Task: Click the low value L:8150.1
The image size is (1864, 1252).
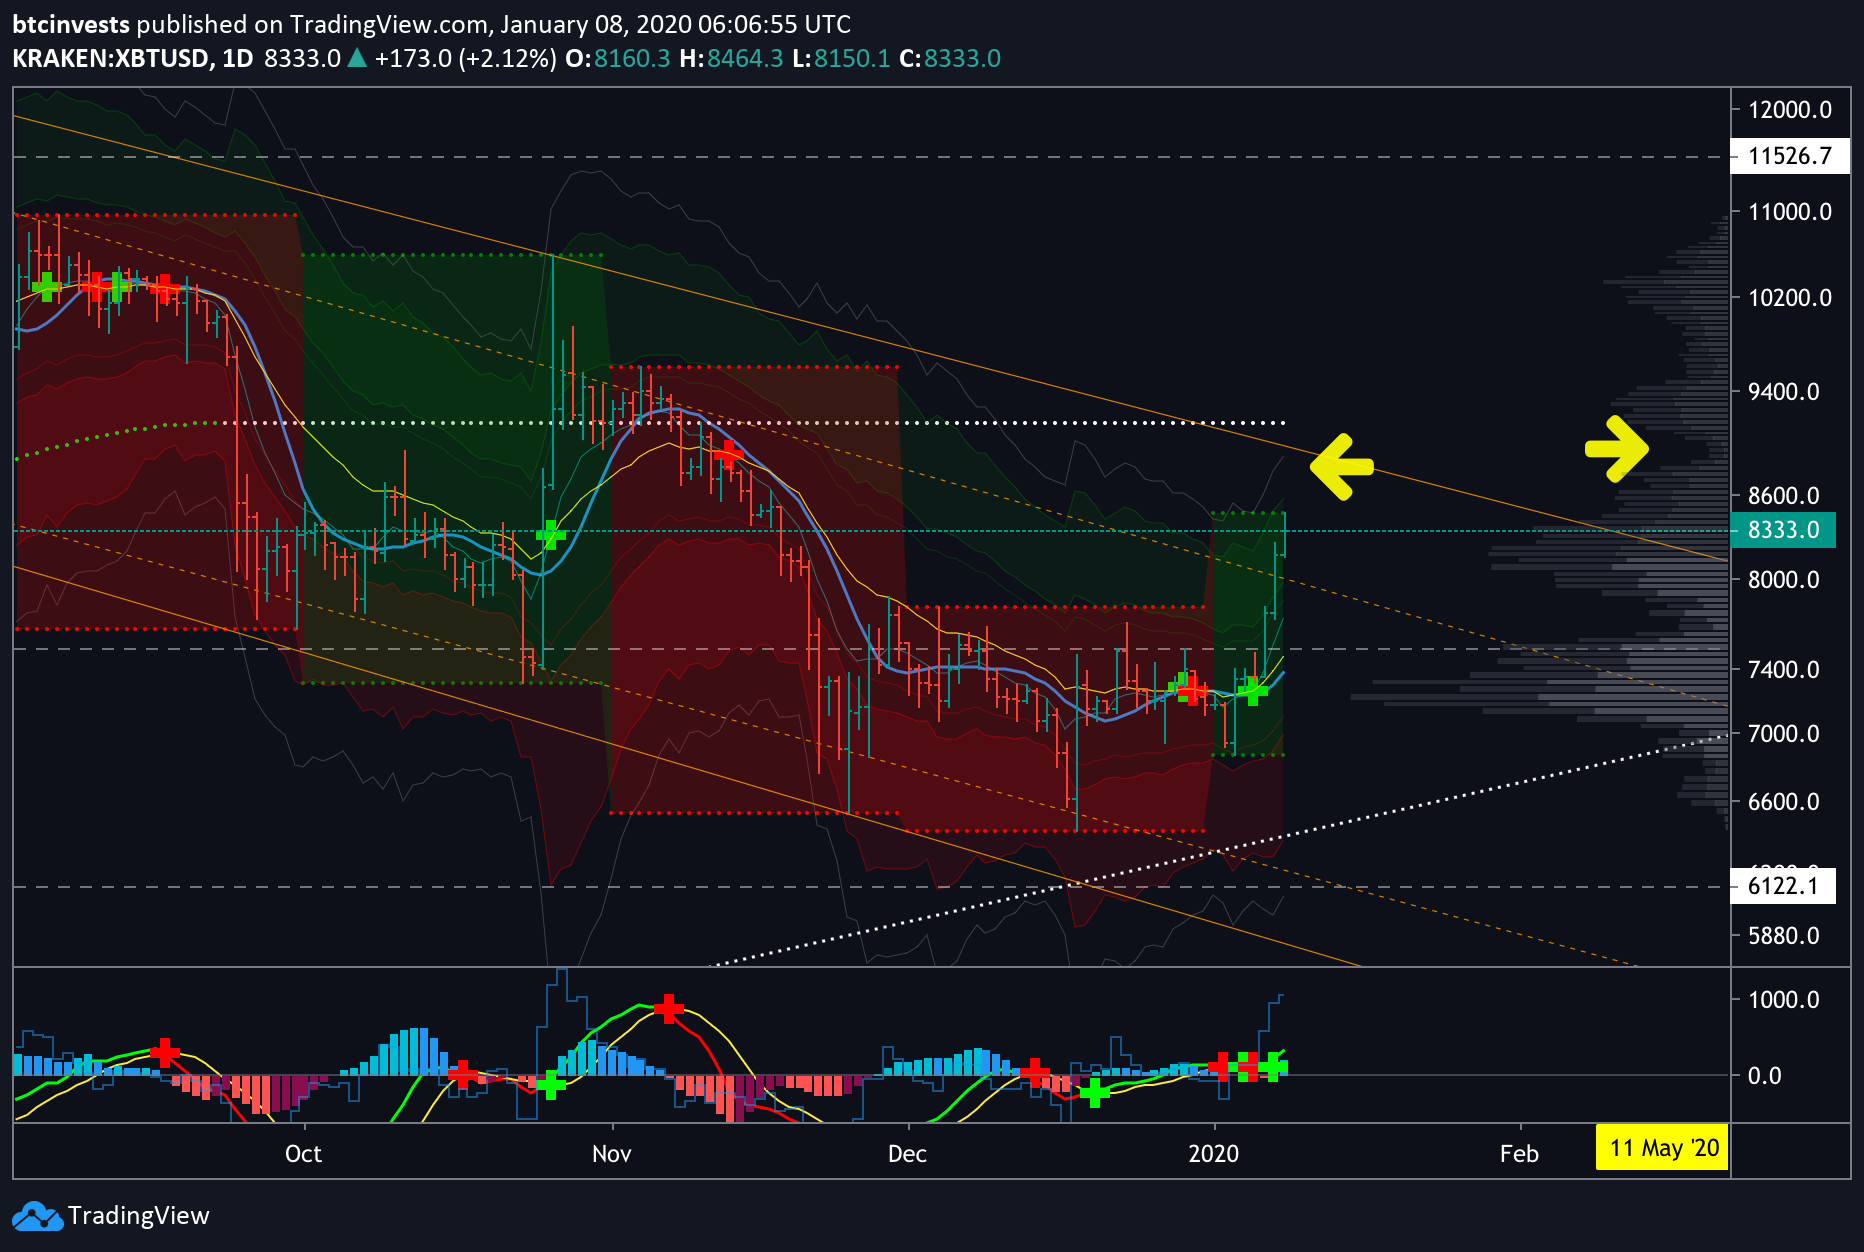Action: tap(841, 59)
